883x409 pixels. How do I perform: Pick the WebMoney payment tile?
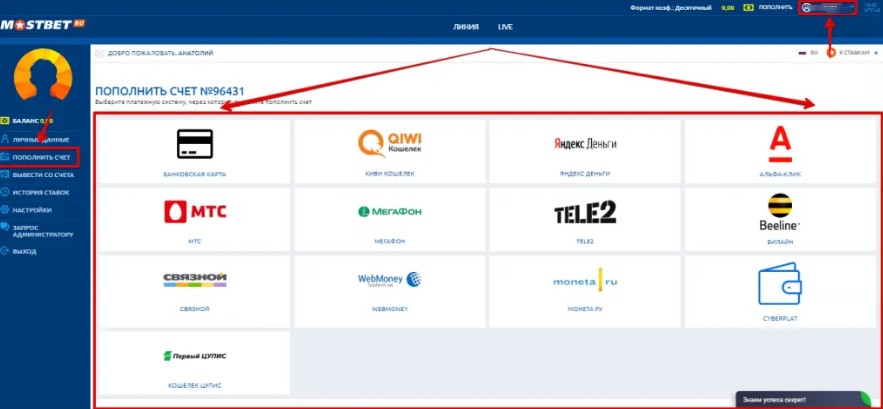tap(389, 280)
